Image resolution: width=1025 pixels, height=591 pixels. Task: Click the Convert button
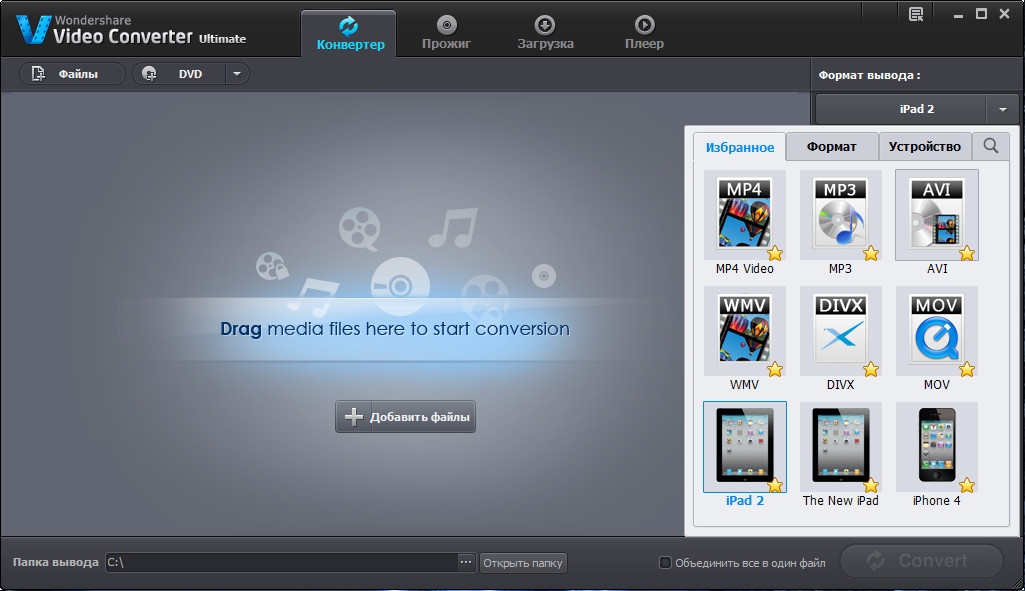click(921, 561)
